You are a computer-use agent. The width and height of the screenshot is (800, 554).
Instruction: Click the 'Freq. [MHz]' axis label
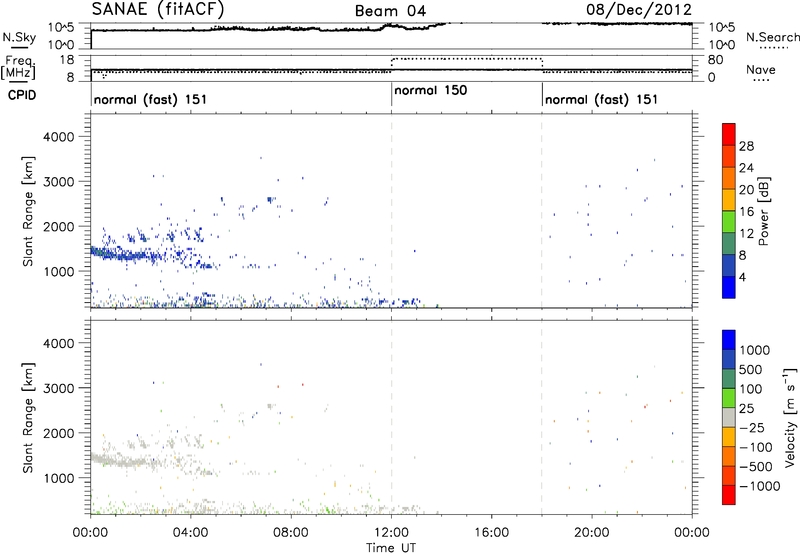[20, 67]
